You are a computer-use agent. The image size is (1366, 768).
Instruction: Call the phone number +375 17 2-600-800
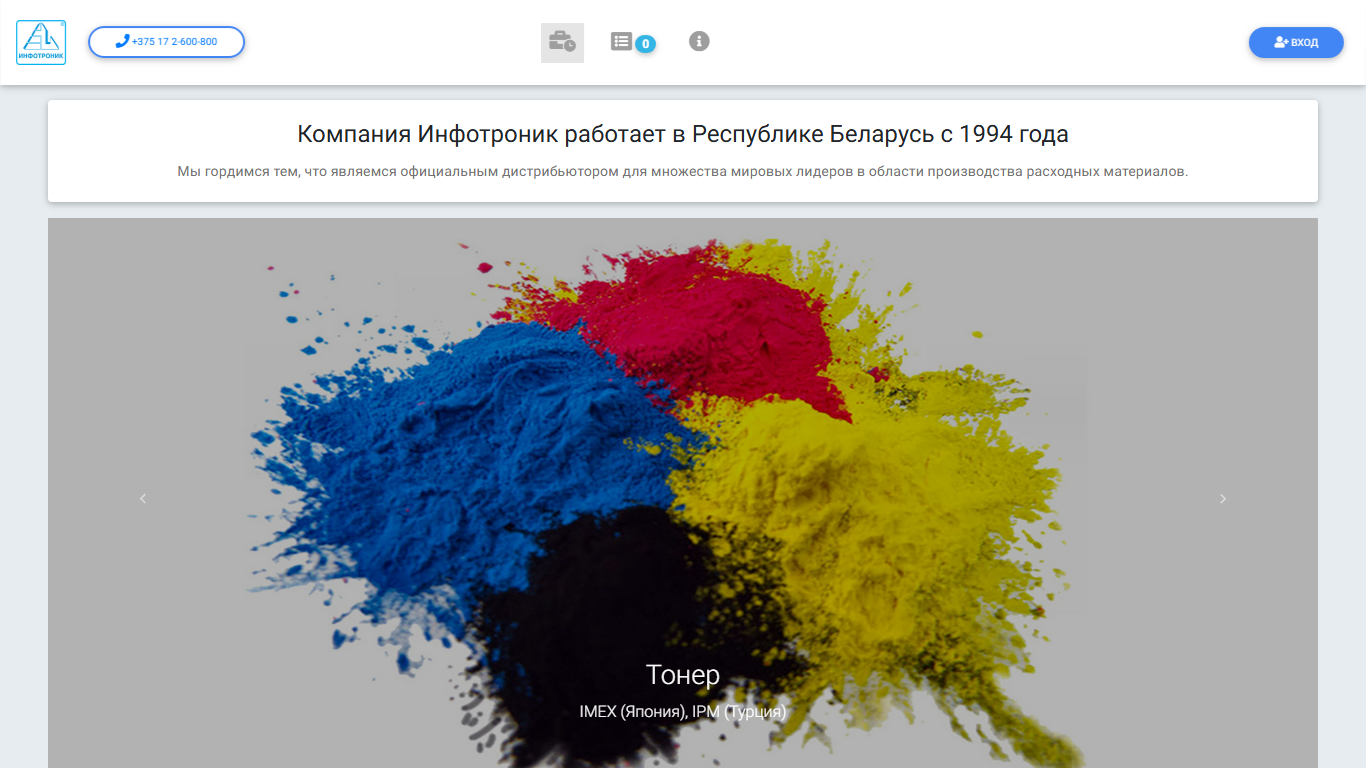(x=167, y=42)
